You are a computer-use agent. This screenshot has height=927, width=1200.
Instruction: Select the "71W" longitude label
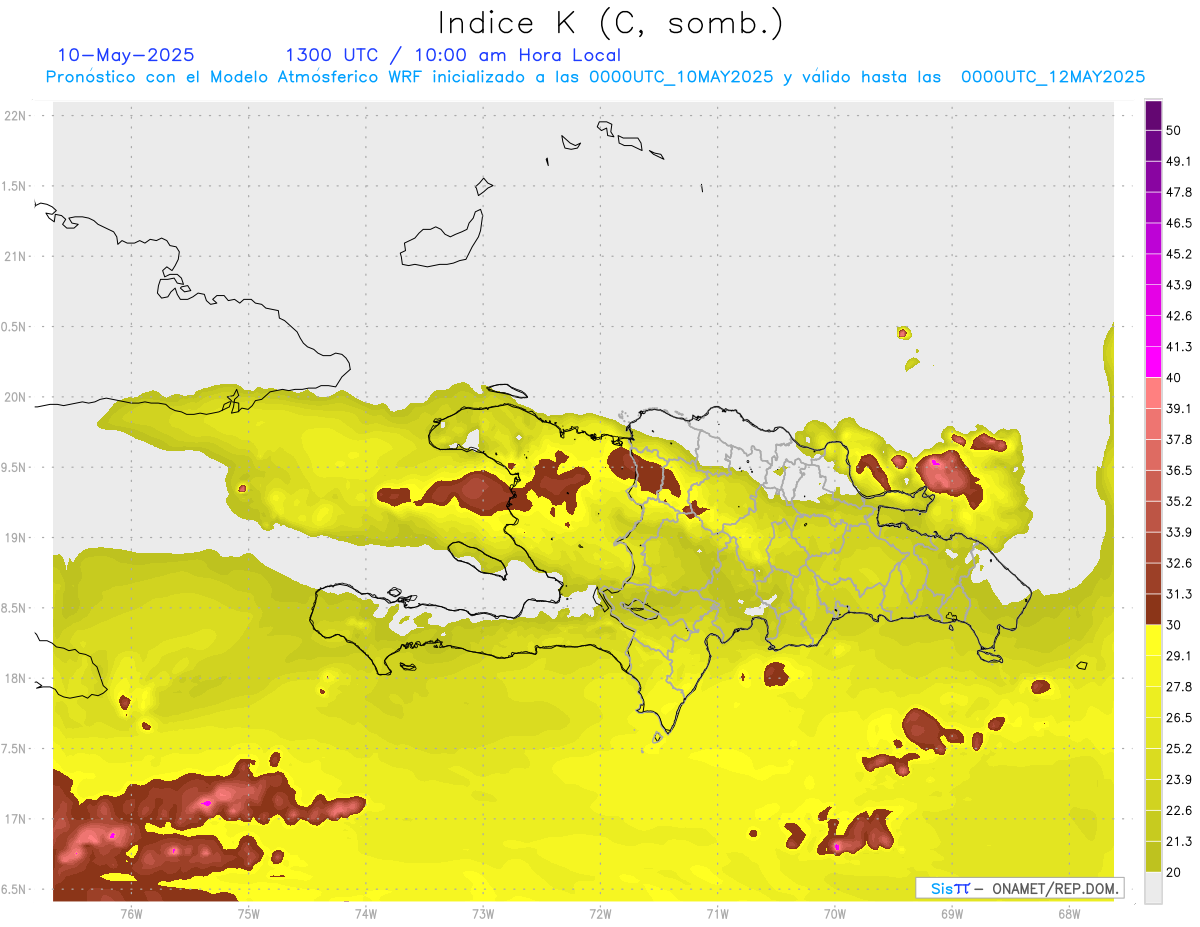point(717,914)
